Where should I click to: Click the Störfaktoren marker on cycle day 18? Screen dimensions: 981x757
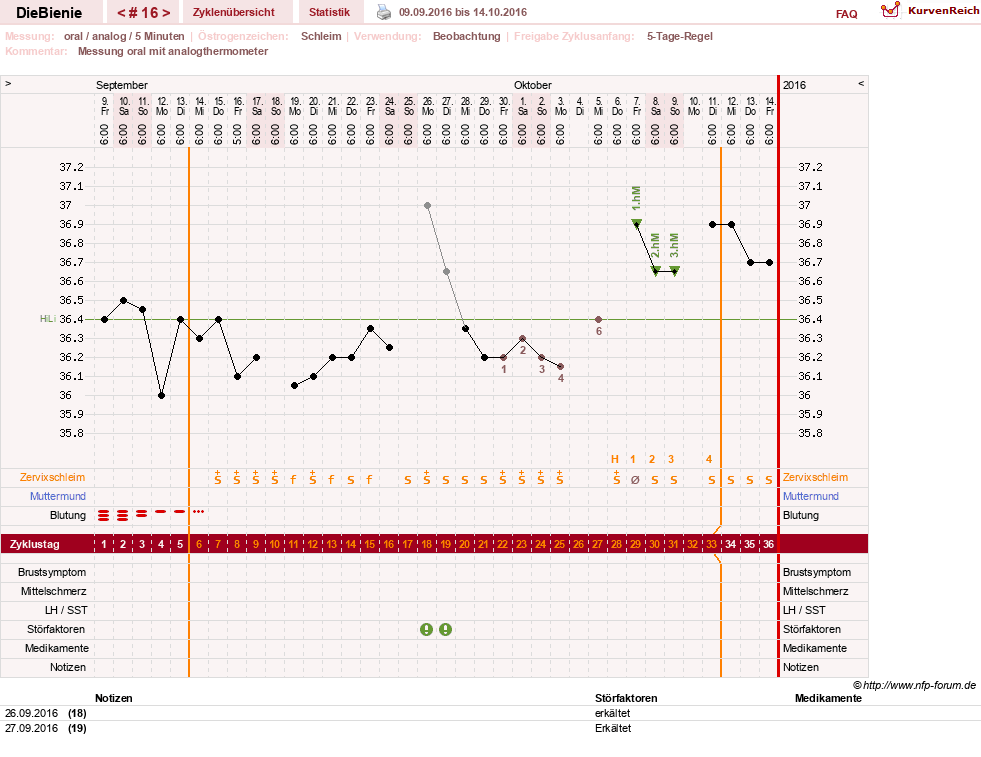426,629
